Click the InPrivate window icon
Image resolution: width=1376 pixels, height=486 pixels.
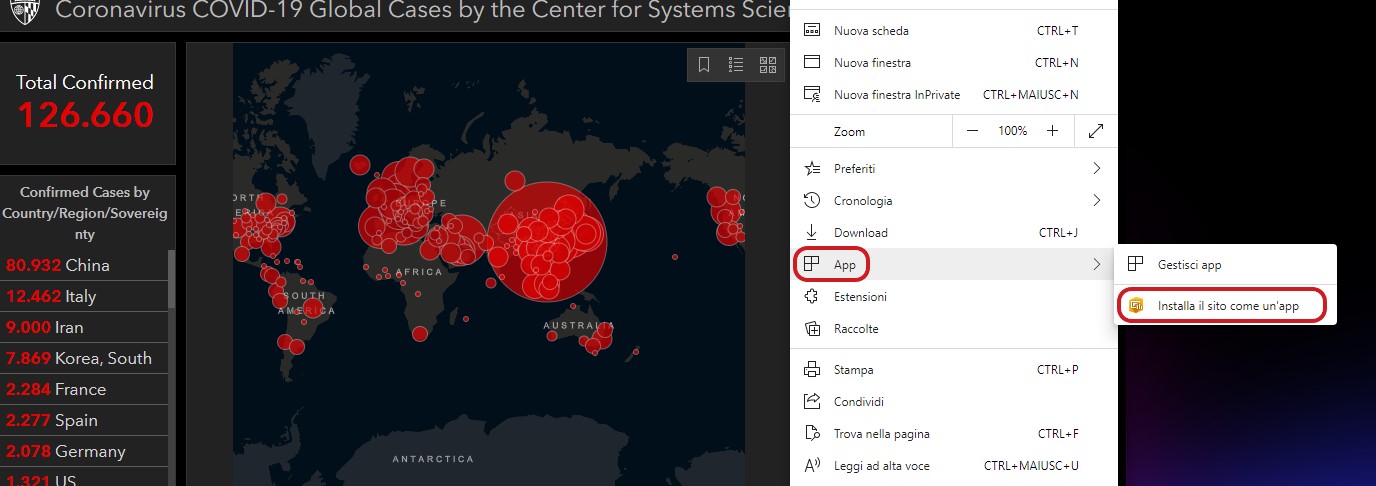click(x=813, y=95)
